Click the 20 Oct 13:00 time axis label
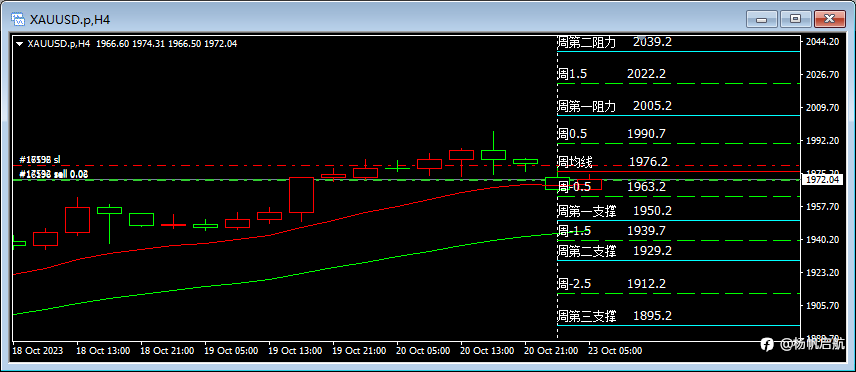856x372 pixels. tap(488, 351)
